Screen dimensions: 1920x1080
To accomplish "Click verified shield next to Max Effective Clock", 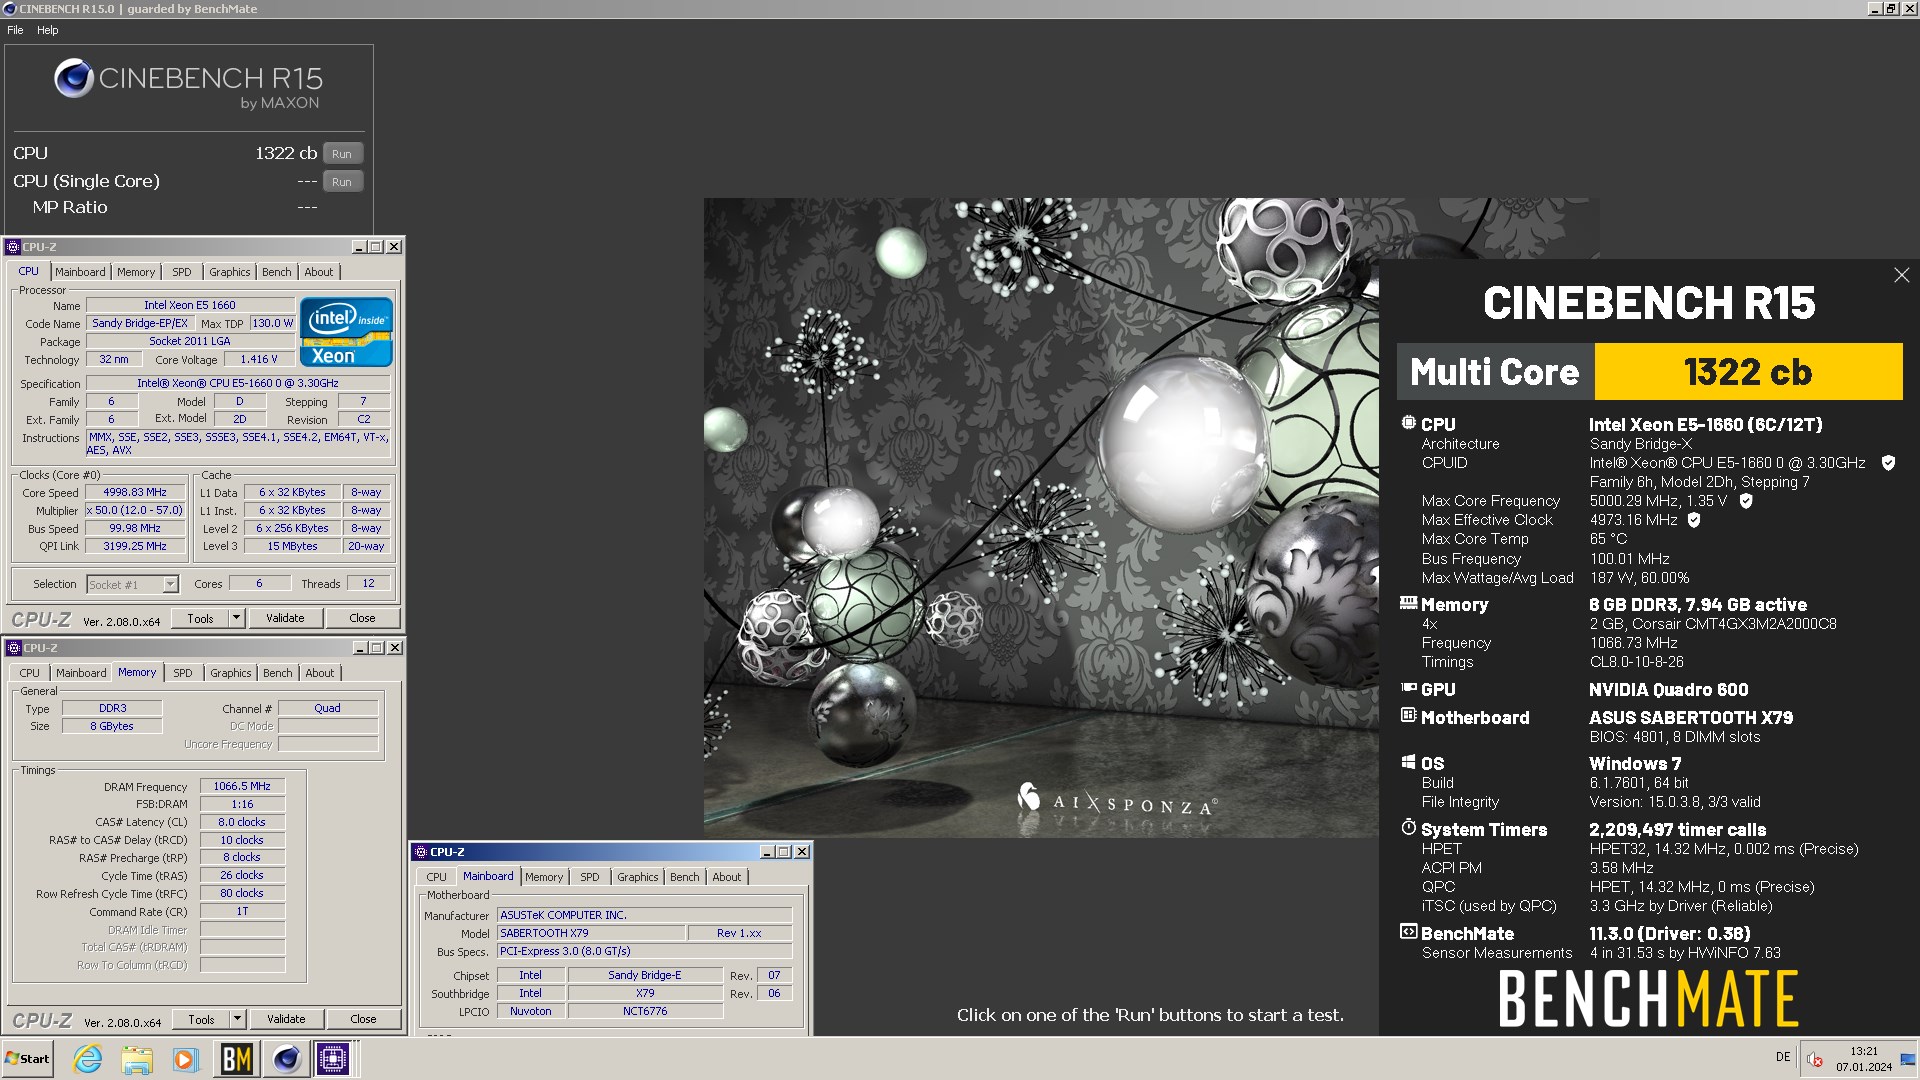I will [1694, 520].
